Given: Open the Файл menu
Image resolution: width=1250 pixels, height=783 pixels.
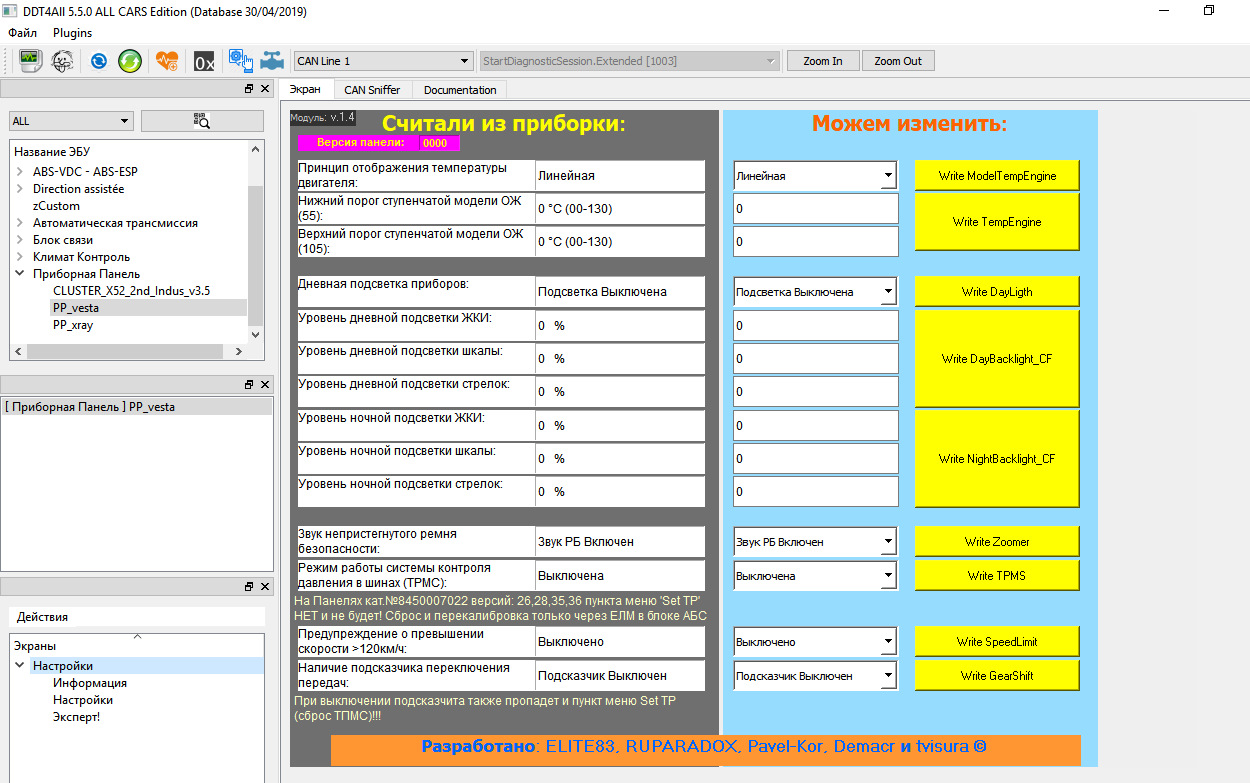Looking at the screenshot, I should pyautogui.click(x=22, y=33).
